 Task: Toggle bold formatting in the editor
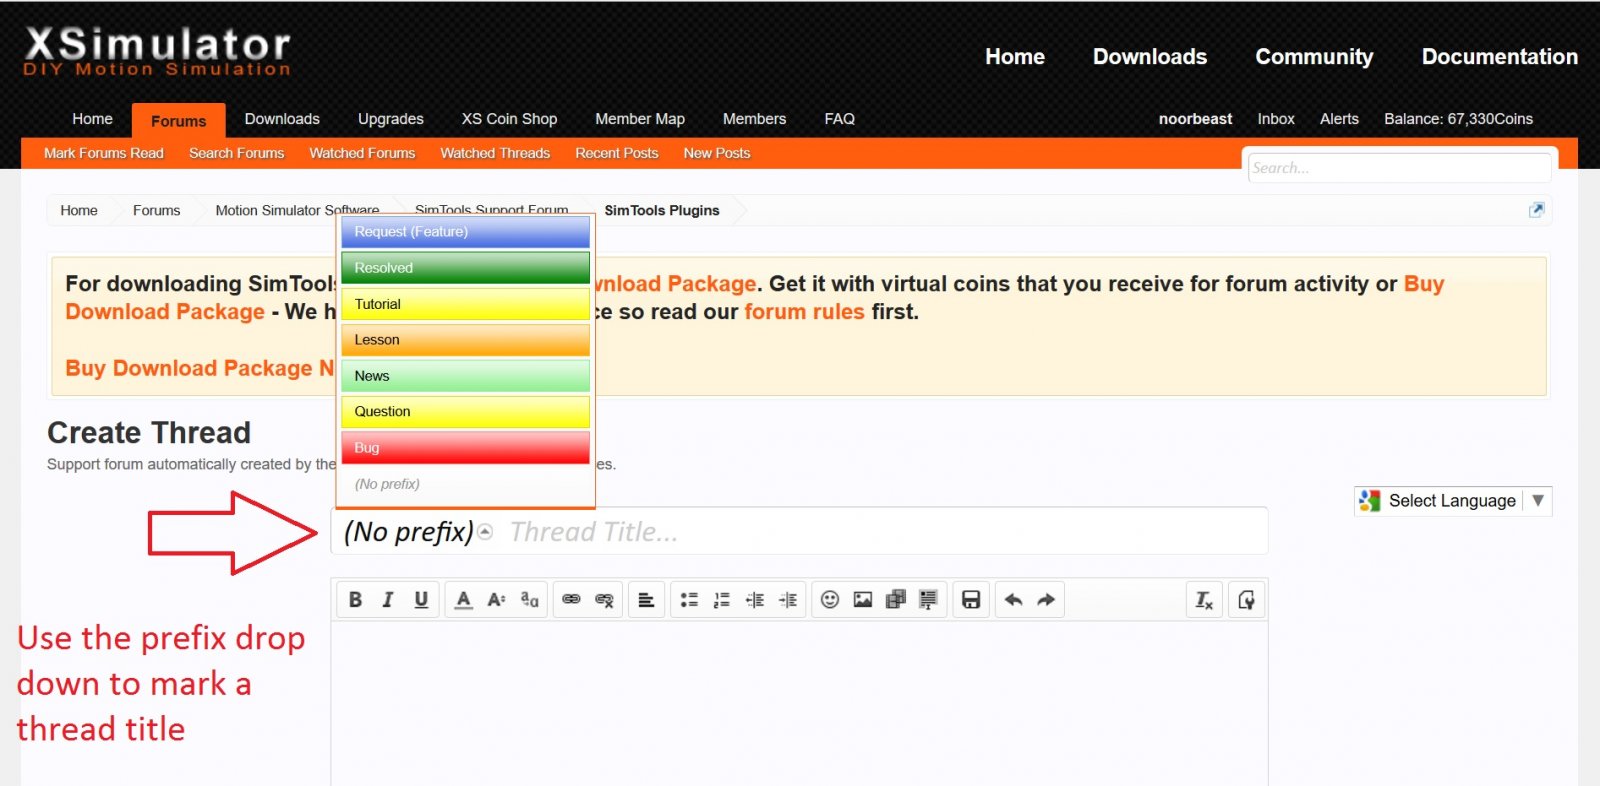pos(355,600)
